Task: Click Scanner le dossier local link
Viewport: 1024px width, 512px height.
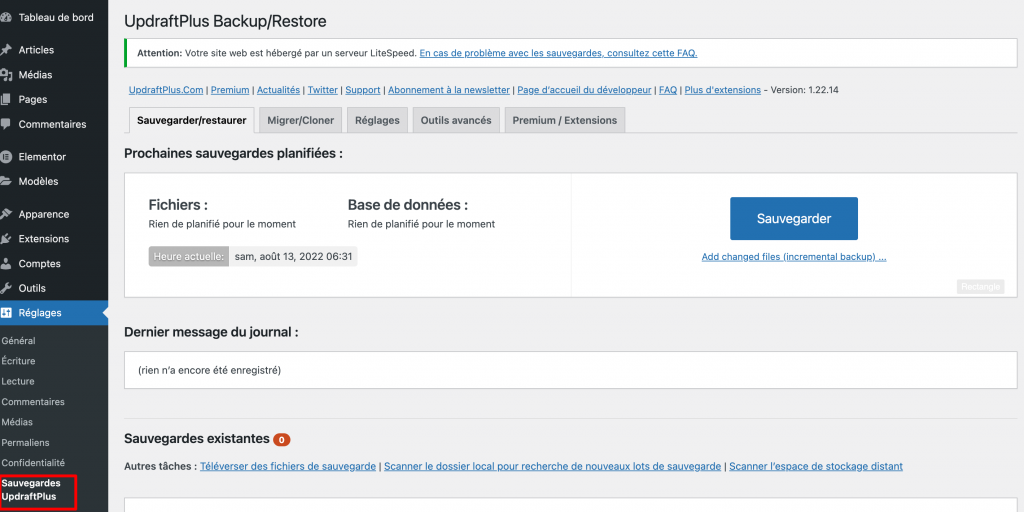Action: coord(552,466)
